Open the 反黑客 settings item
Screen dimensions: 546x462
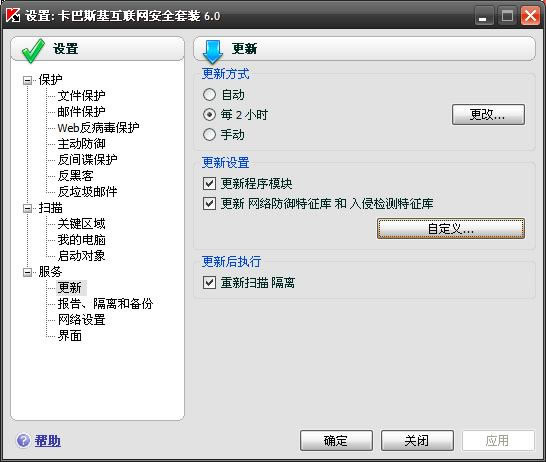click(76, 175)
